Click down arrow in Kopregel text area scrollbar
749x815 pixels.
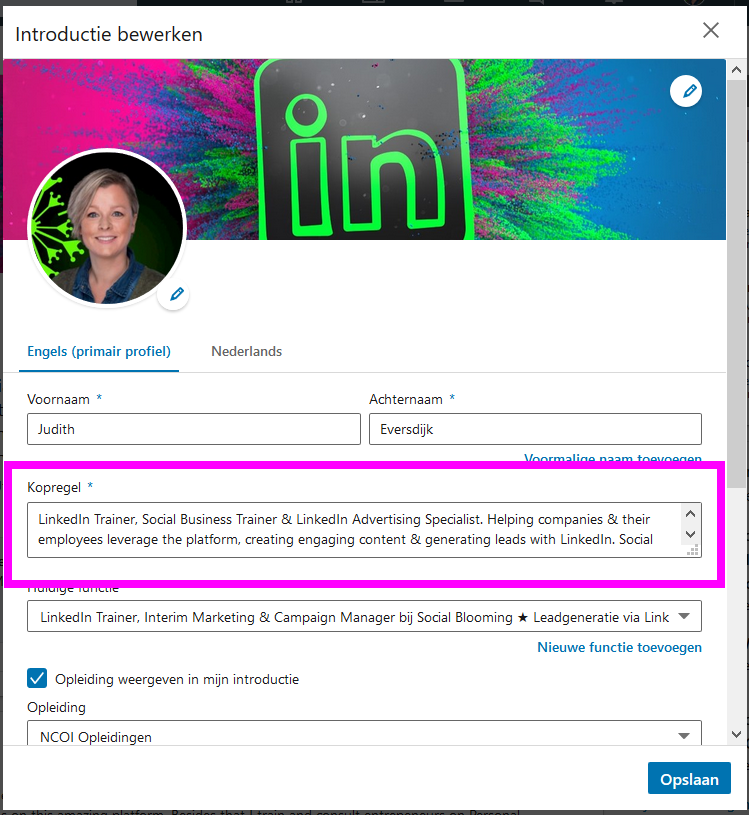pos(690,534)
